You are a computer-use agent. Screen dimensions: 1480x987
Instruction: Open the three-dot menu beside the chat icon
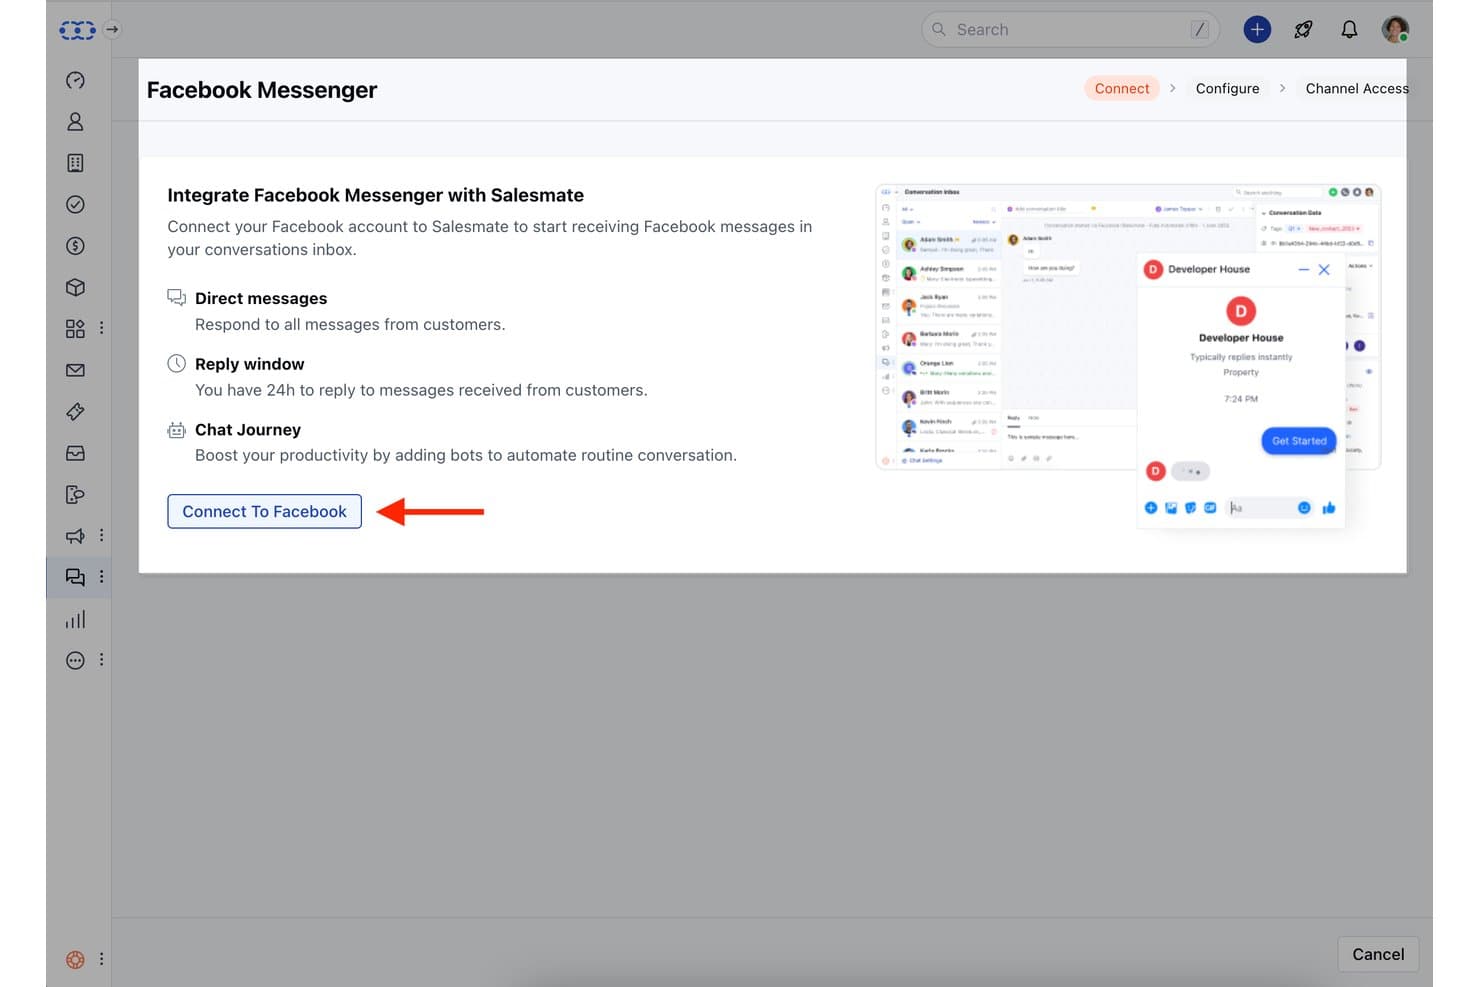tap(101, 577)
